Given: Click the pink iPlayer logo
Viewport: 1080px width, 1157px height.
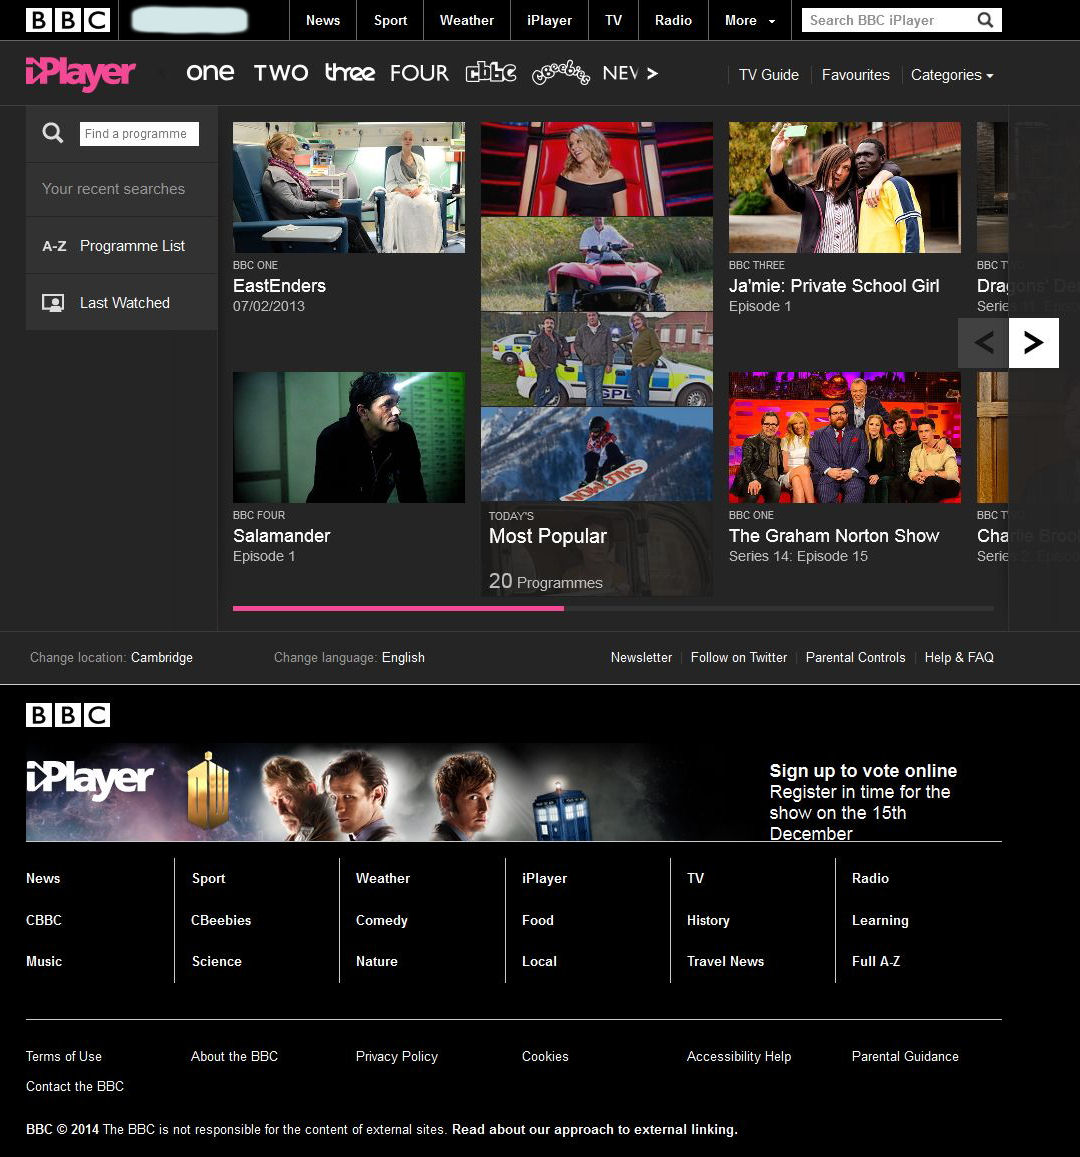Looking at the screenshot, I should click(80, 74).
